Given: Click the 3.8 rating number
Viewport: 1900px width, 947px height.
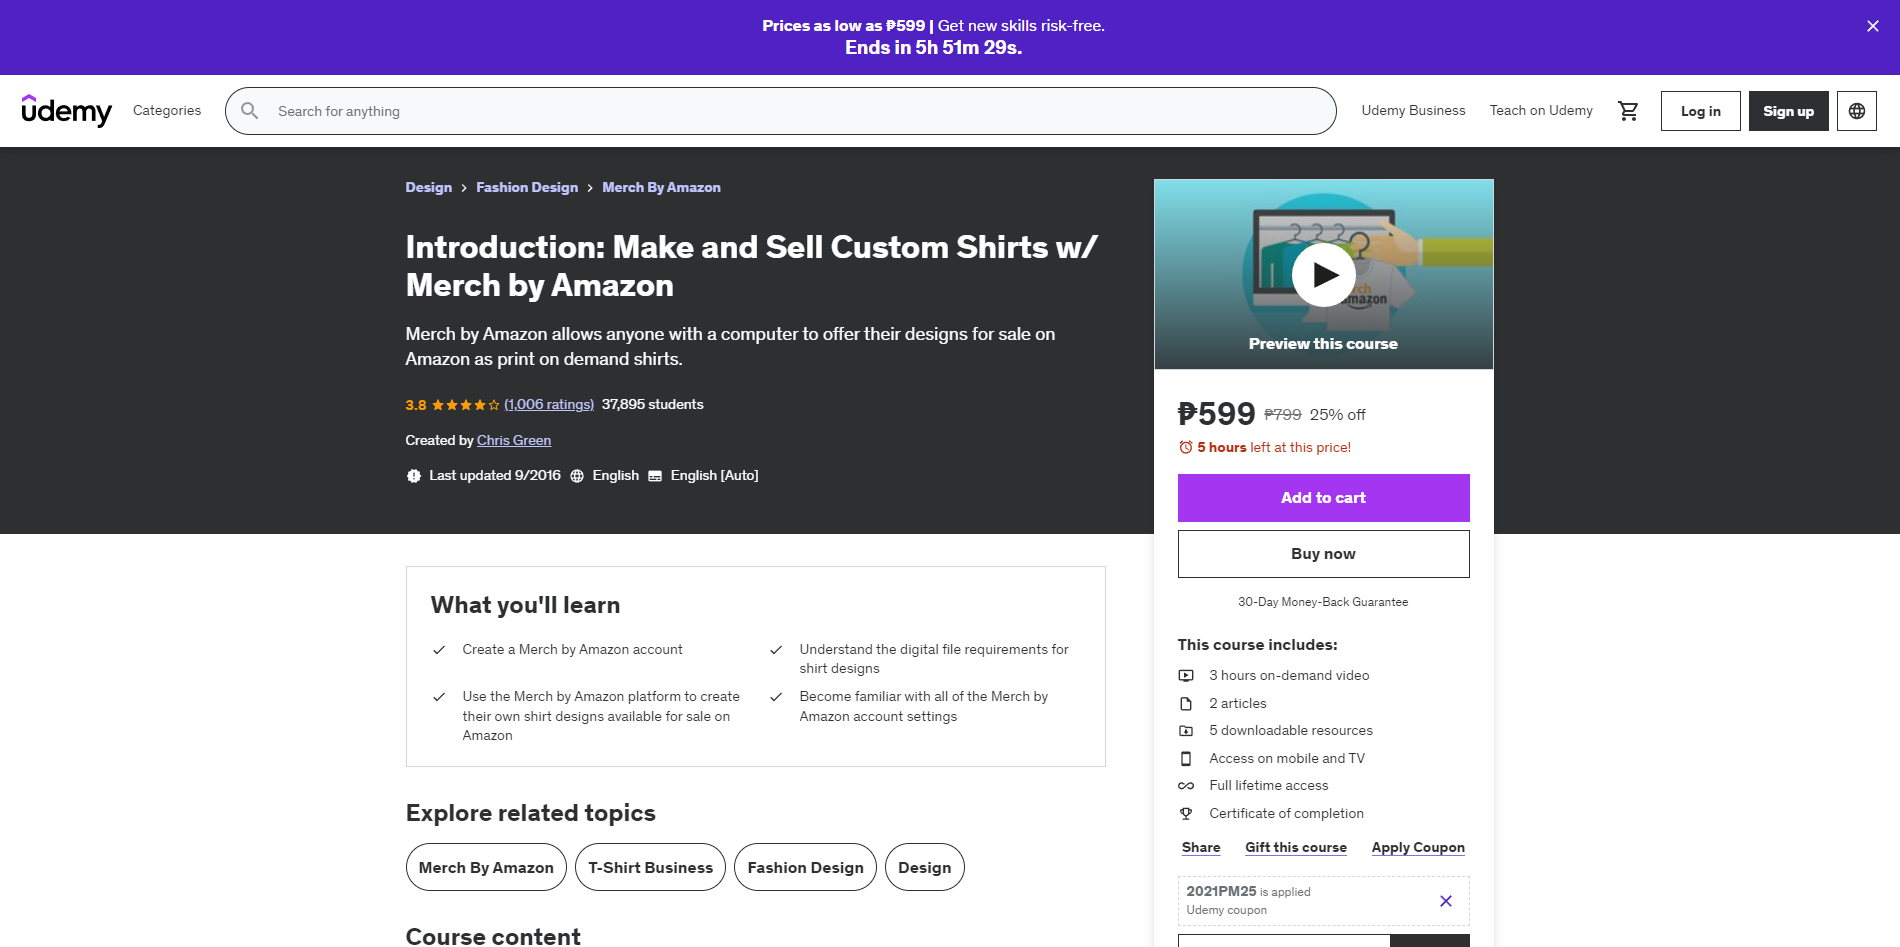Looking at the screenshot, I should pyautogui.click(x=416, y=405).
